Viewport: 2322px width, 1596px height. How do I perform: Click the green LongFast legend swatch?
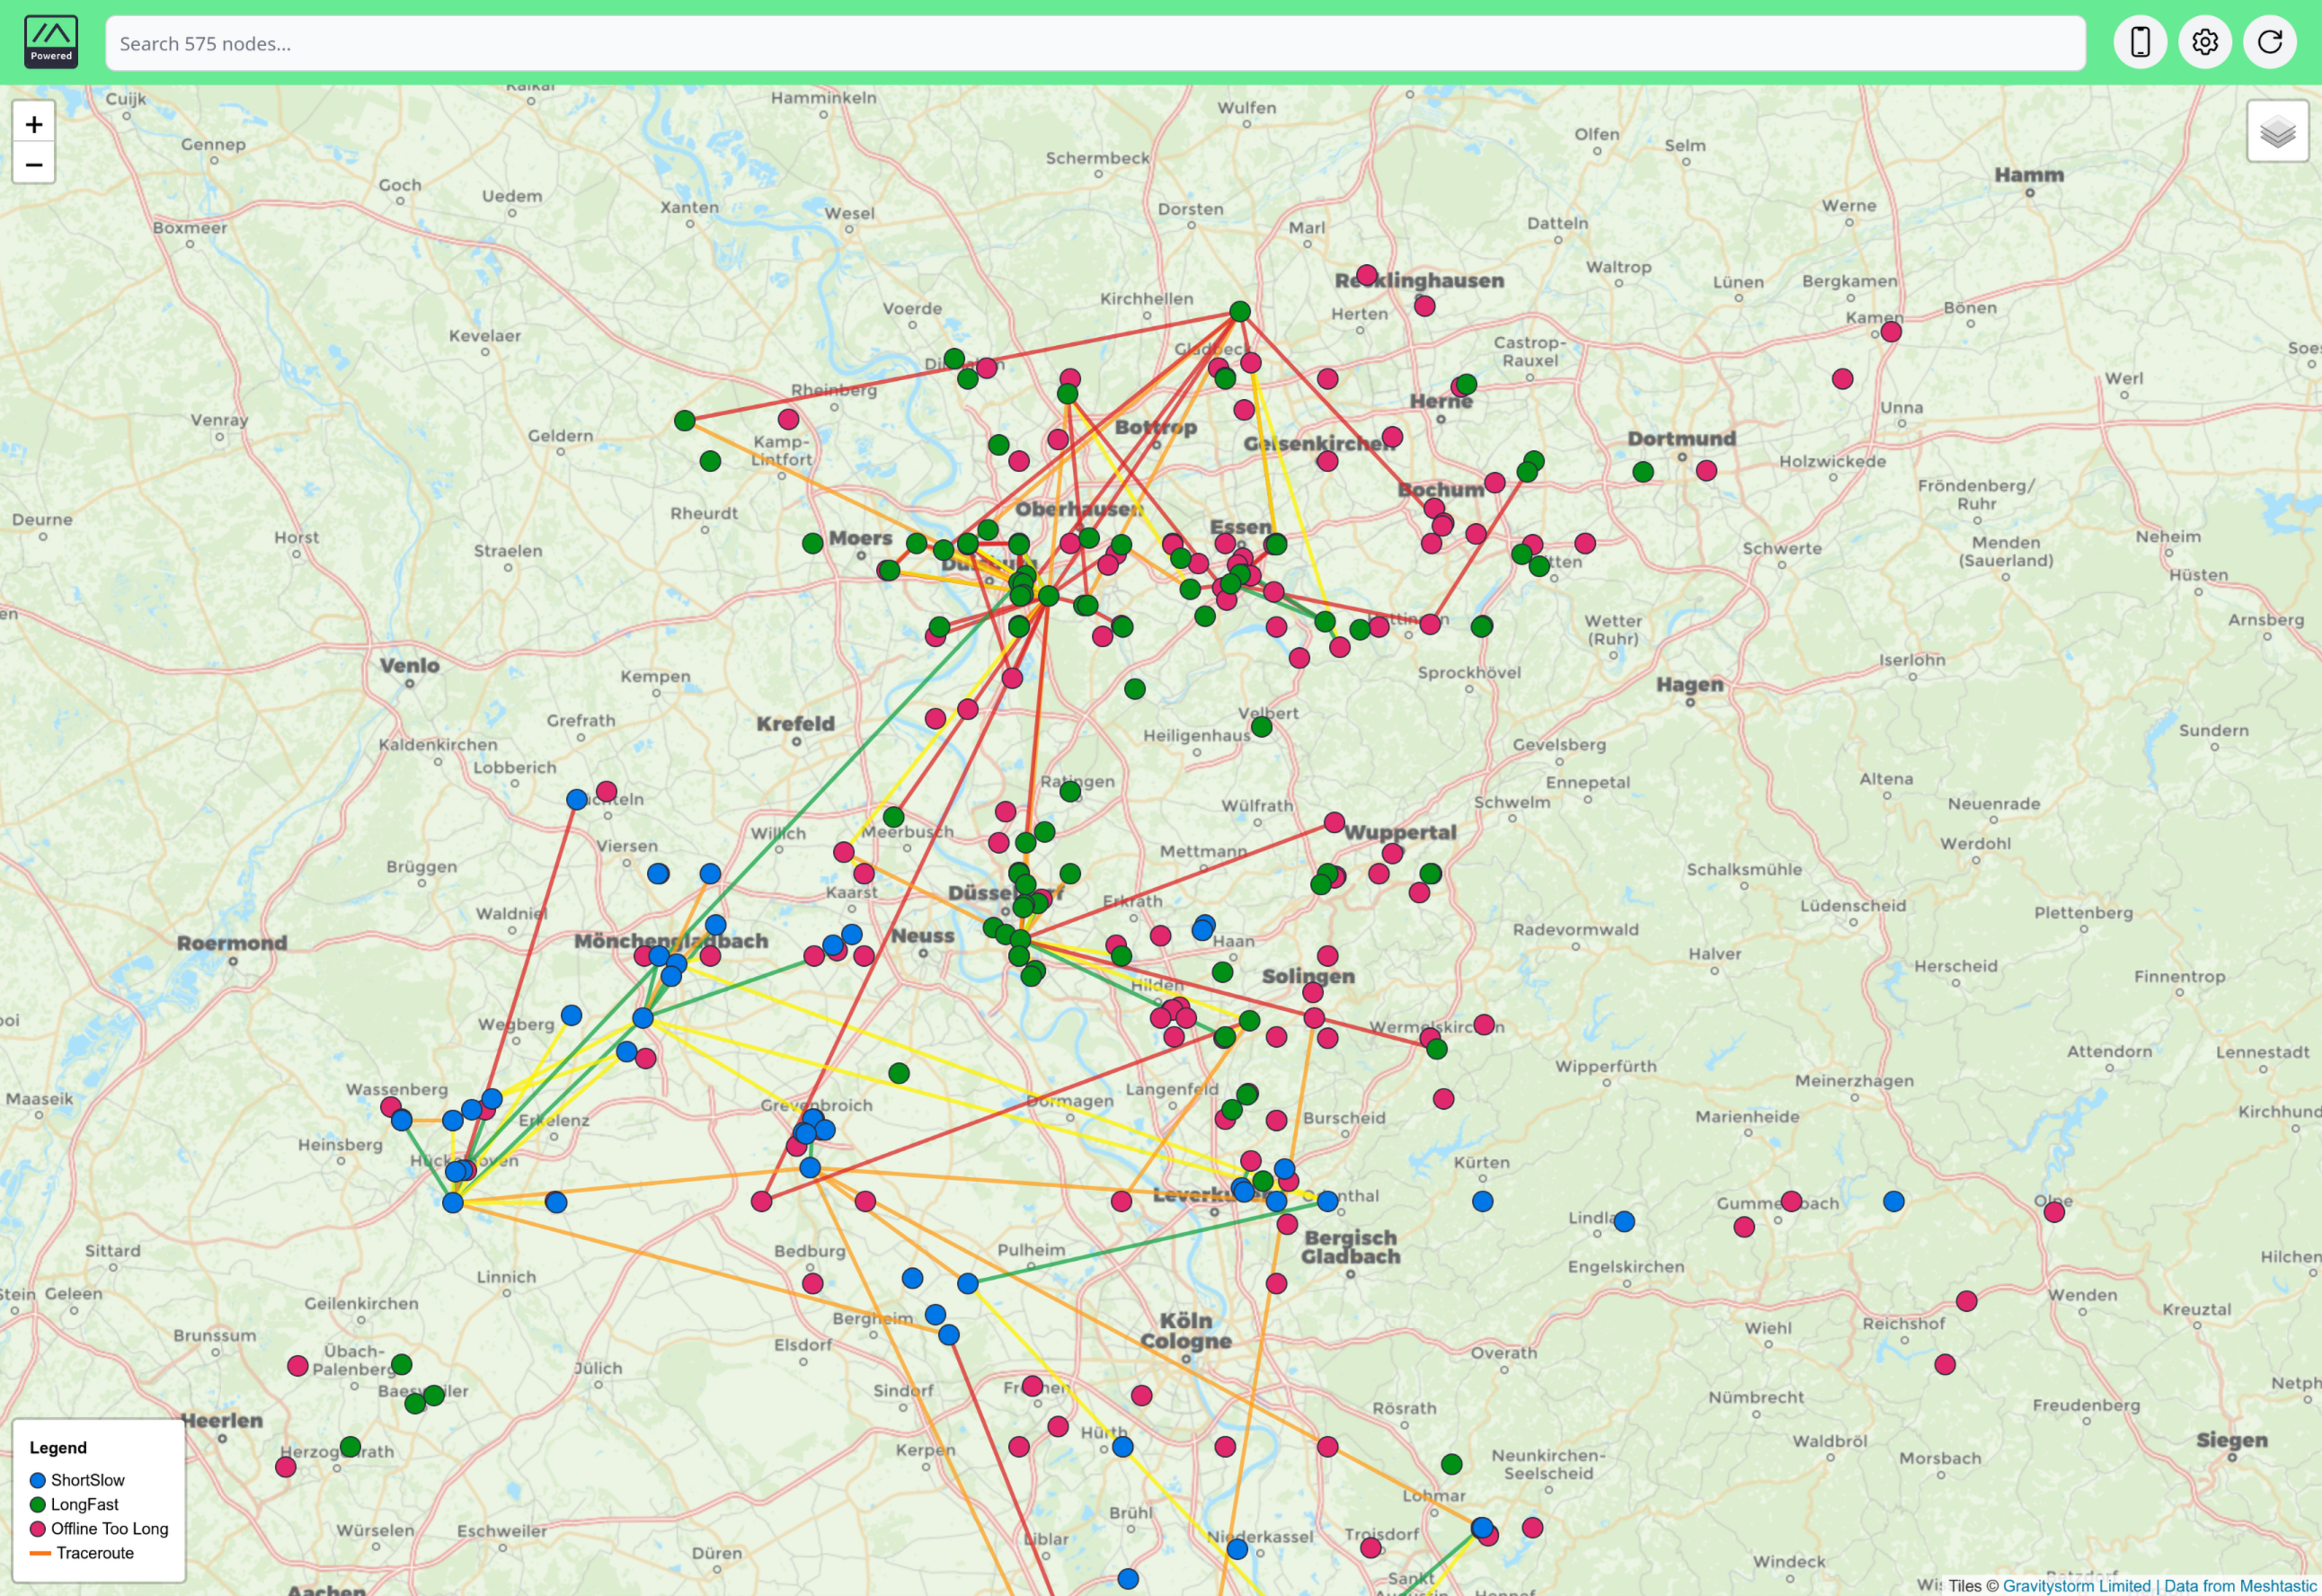[x=38, y=1504]
